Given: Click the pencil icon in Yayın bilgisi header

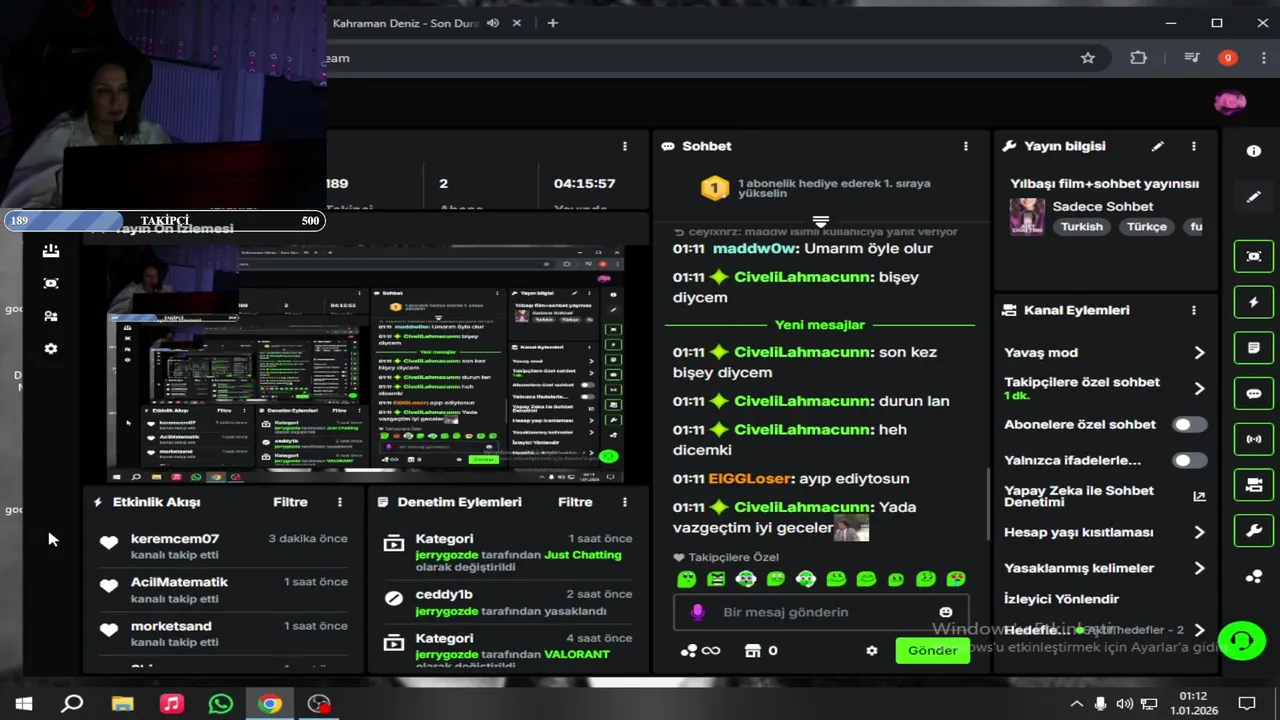Looking at the screenshot, I should coord(1157,146).
